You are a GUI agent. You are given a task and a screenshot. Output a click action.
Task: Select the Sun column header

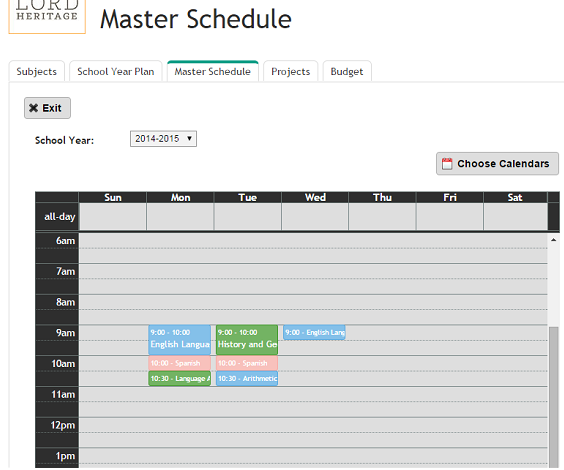coord(113,197)
